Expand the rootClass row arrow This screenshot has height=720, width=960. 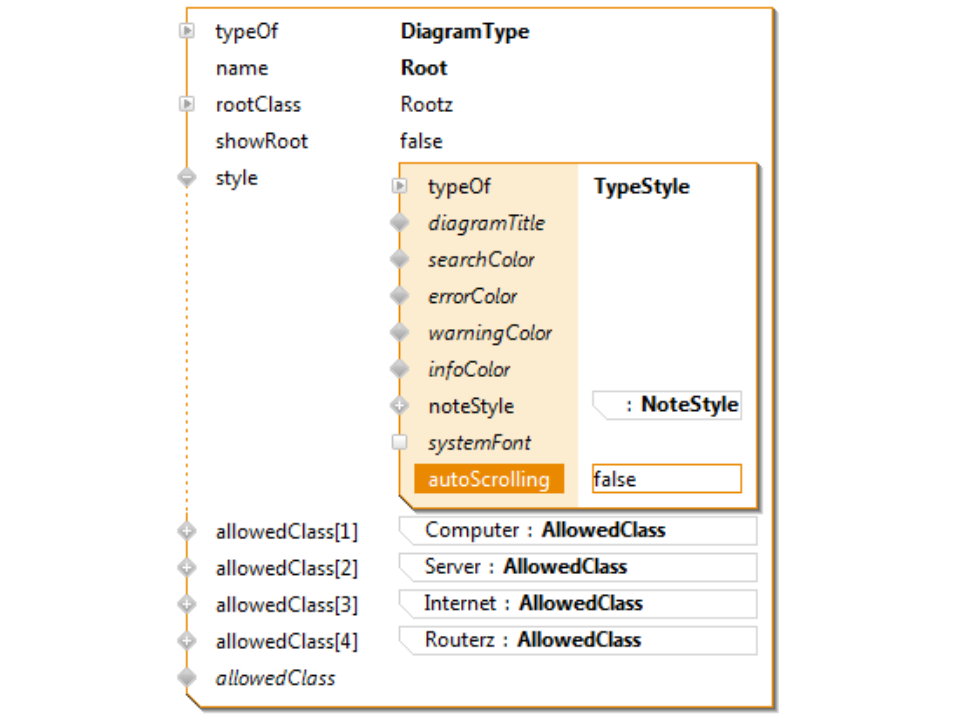tap(186, 104)
